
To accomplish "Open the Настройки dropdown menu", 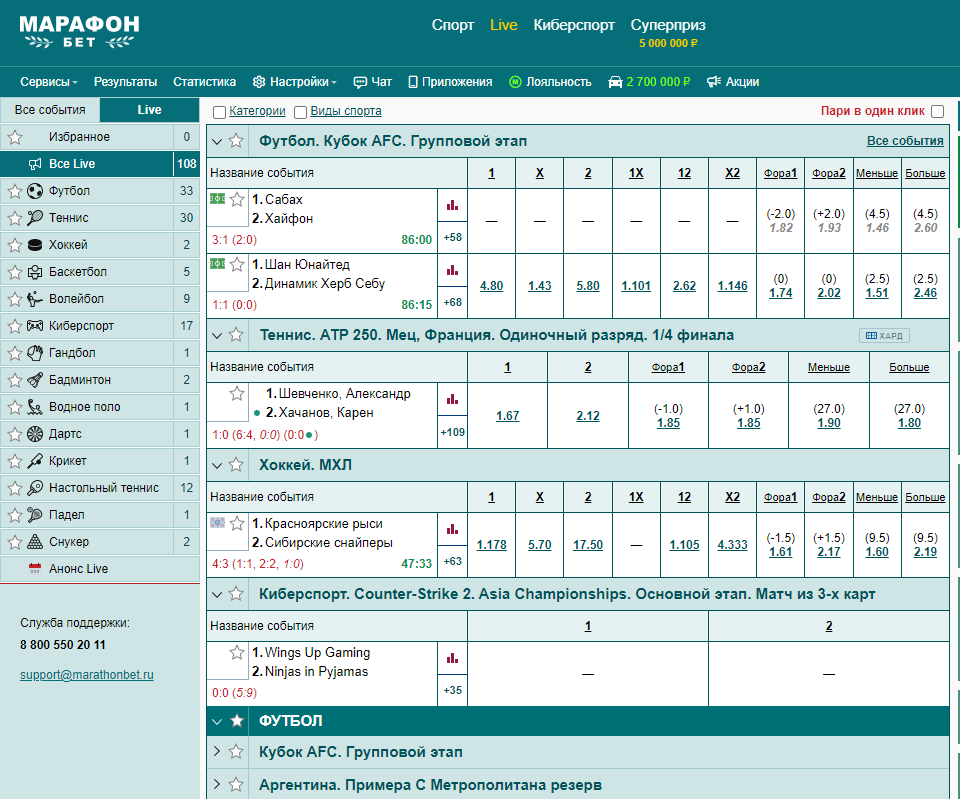I will coord(294,82).
